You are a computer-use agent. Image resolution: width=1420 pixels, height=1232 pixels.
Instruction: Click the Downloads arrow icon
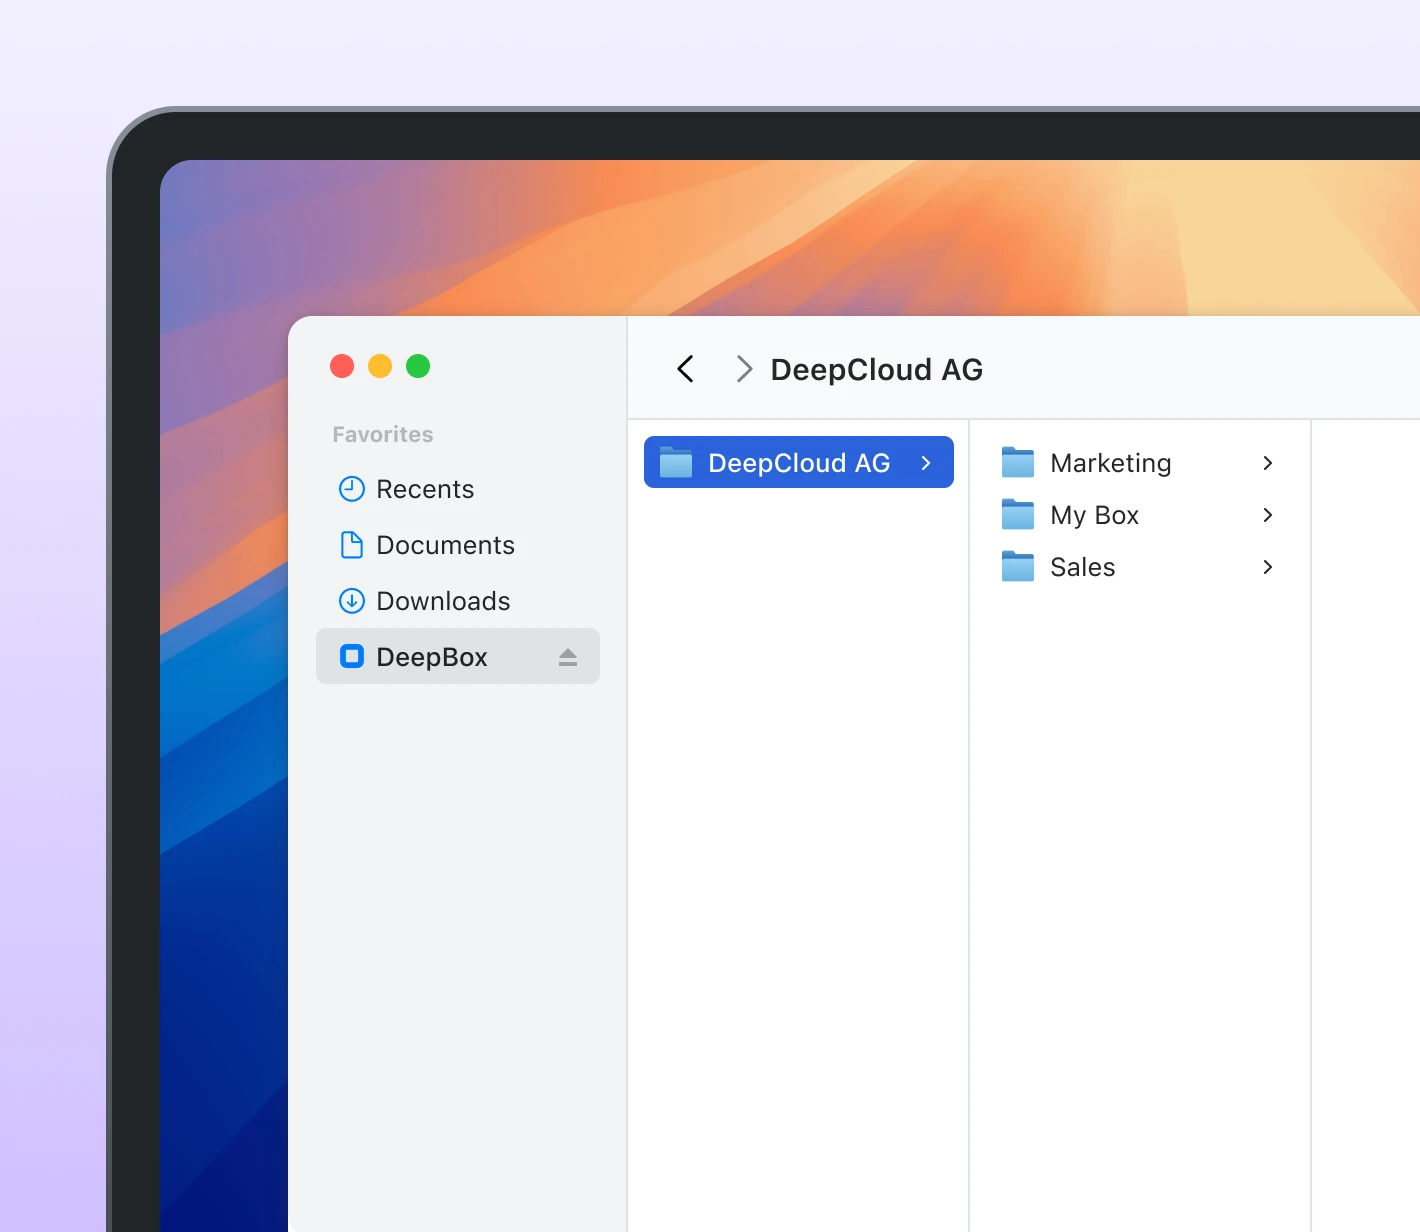[x=352, y=601]
